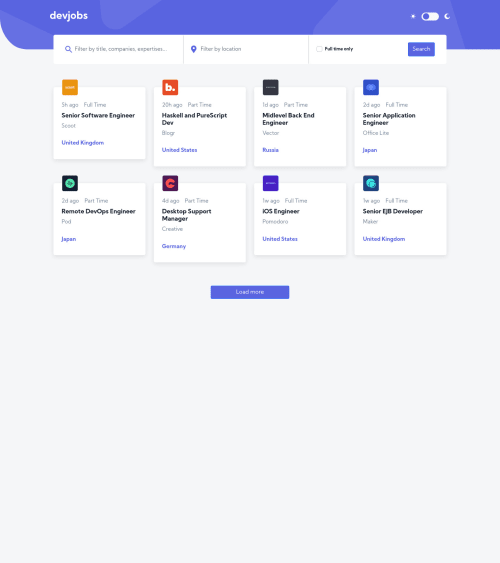Click the Search button
Image resolution: width=500 pixels, height=563 pixels.
pos(421,49)
